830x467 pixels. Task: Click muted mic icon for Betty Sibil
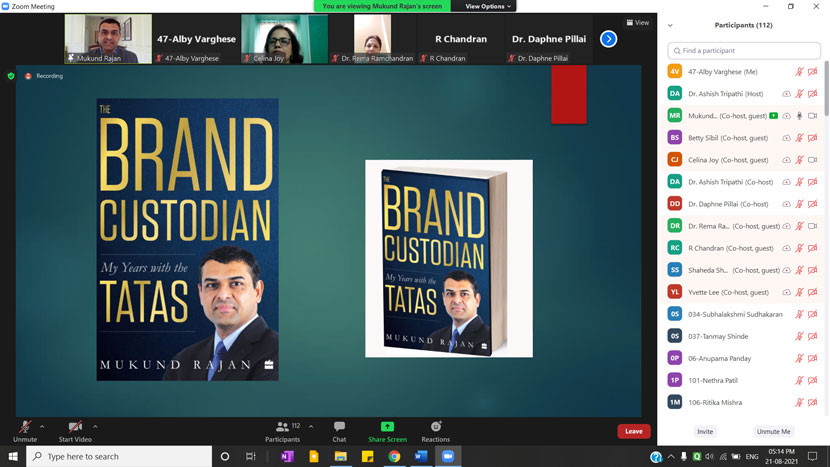pos(799,138)
